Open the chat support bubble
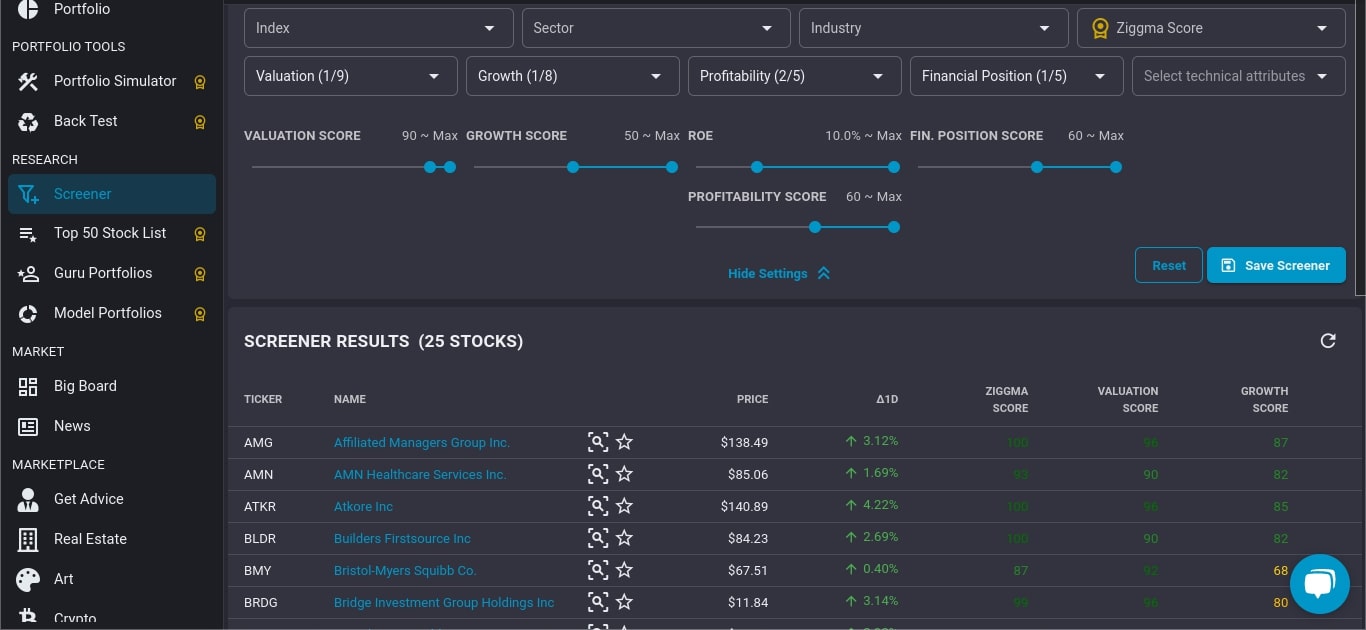This screenshot has width=1366, height=630. 1319,584
